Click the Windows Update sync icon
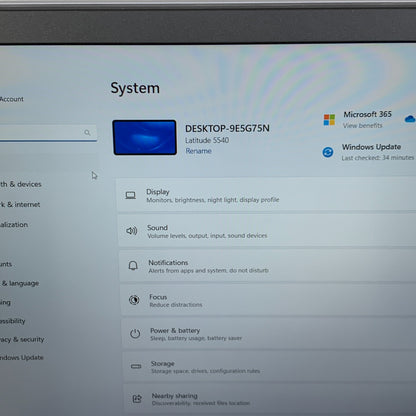This screenshot has width=416, height=416. pyautogui.click(x=328, y=152)
